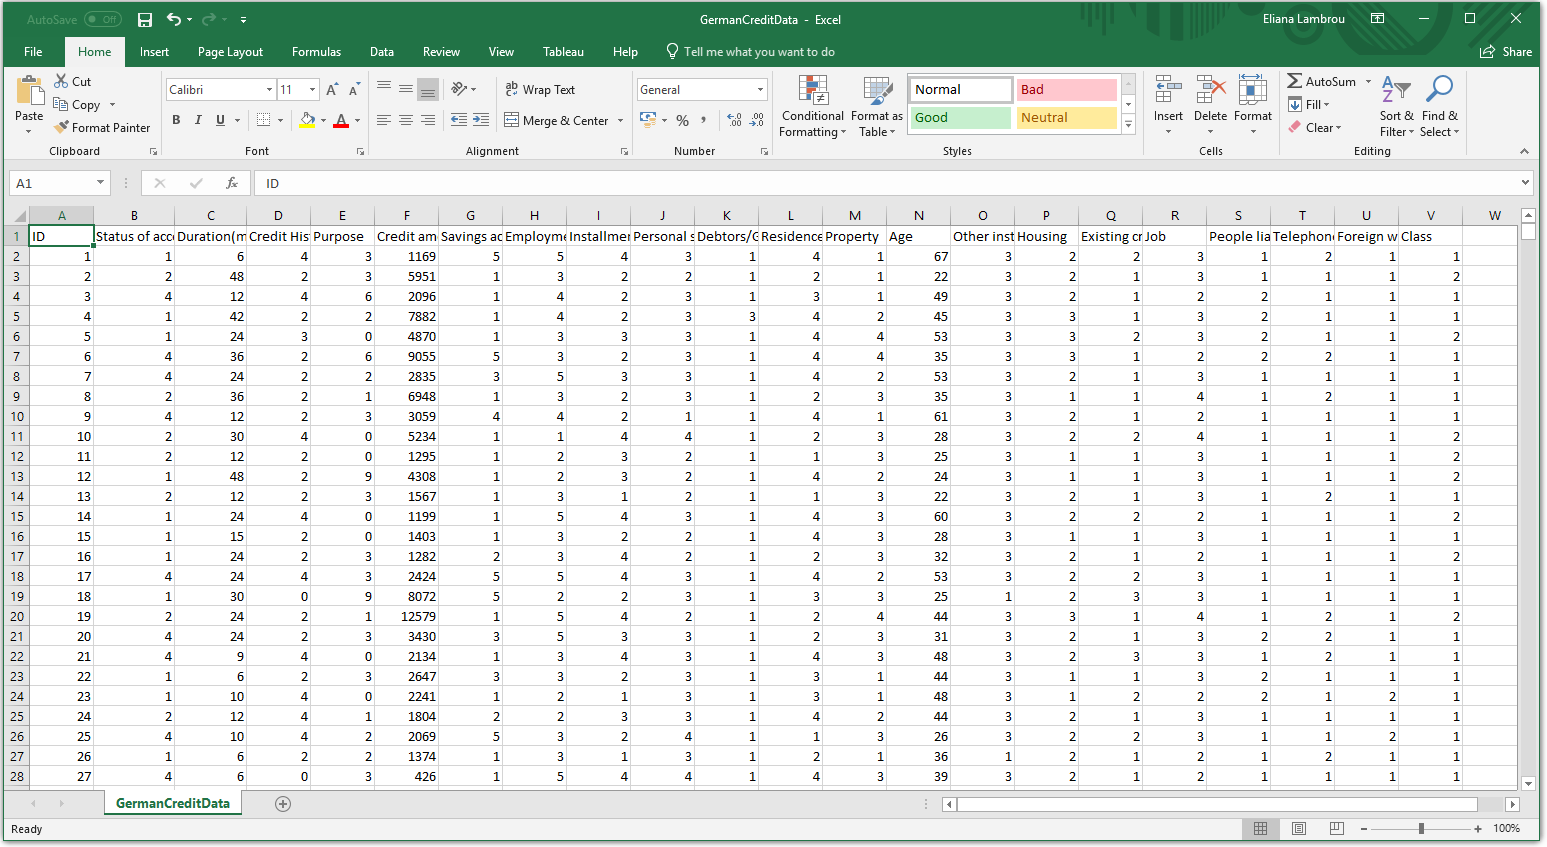Top-align the cell contents
The image size is (1547, 847).
[384, 89]
